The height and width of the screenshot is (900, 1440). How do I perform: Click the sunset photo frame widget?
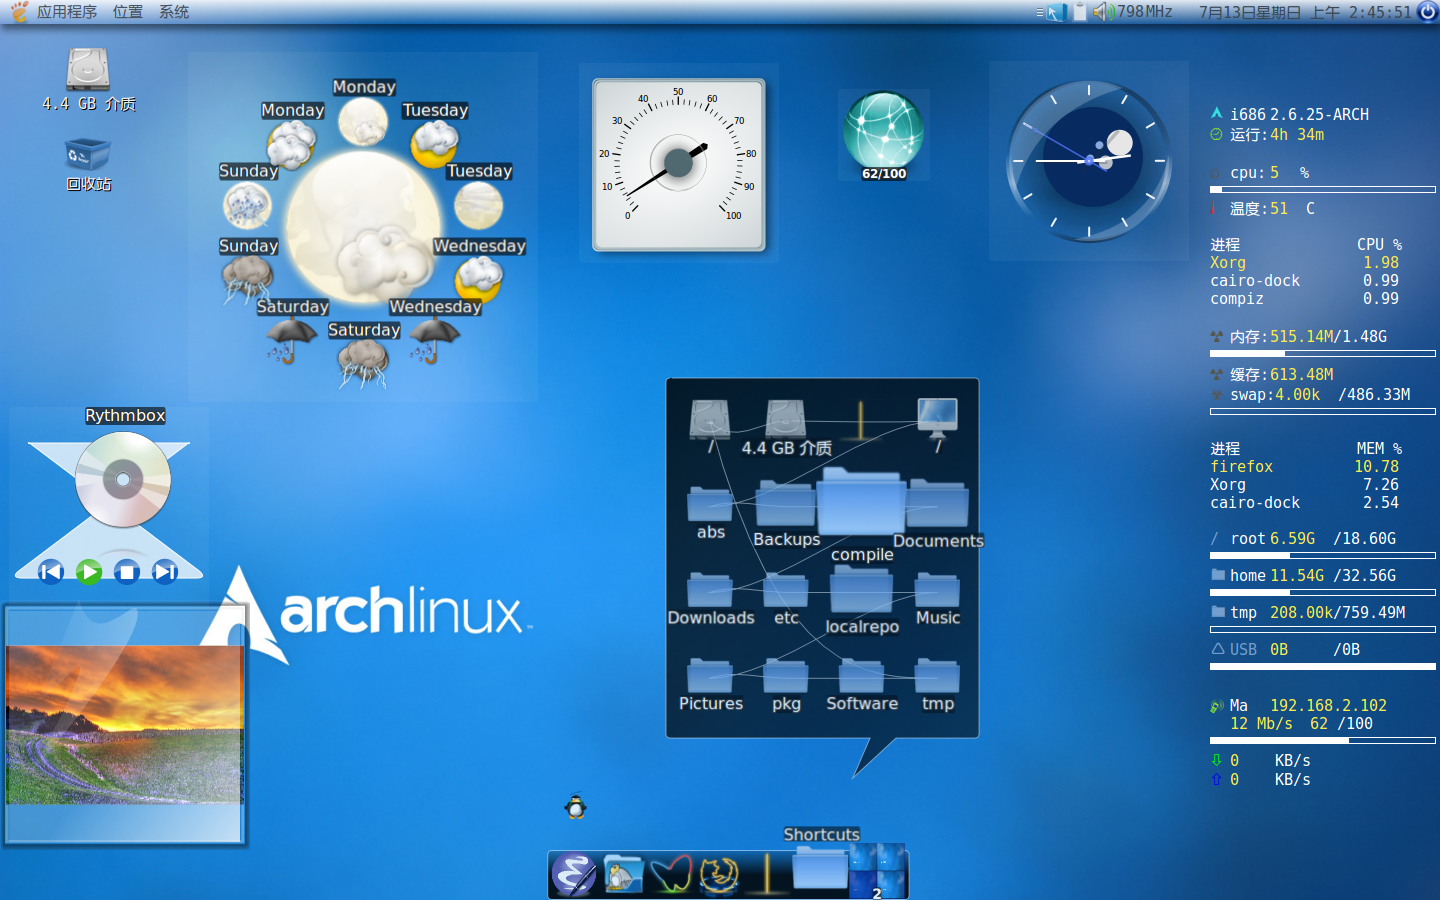pyautogui.click(x=125, y=725)
